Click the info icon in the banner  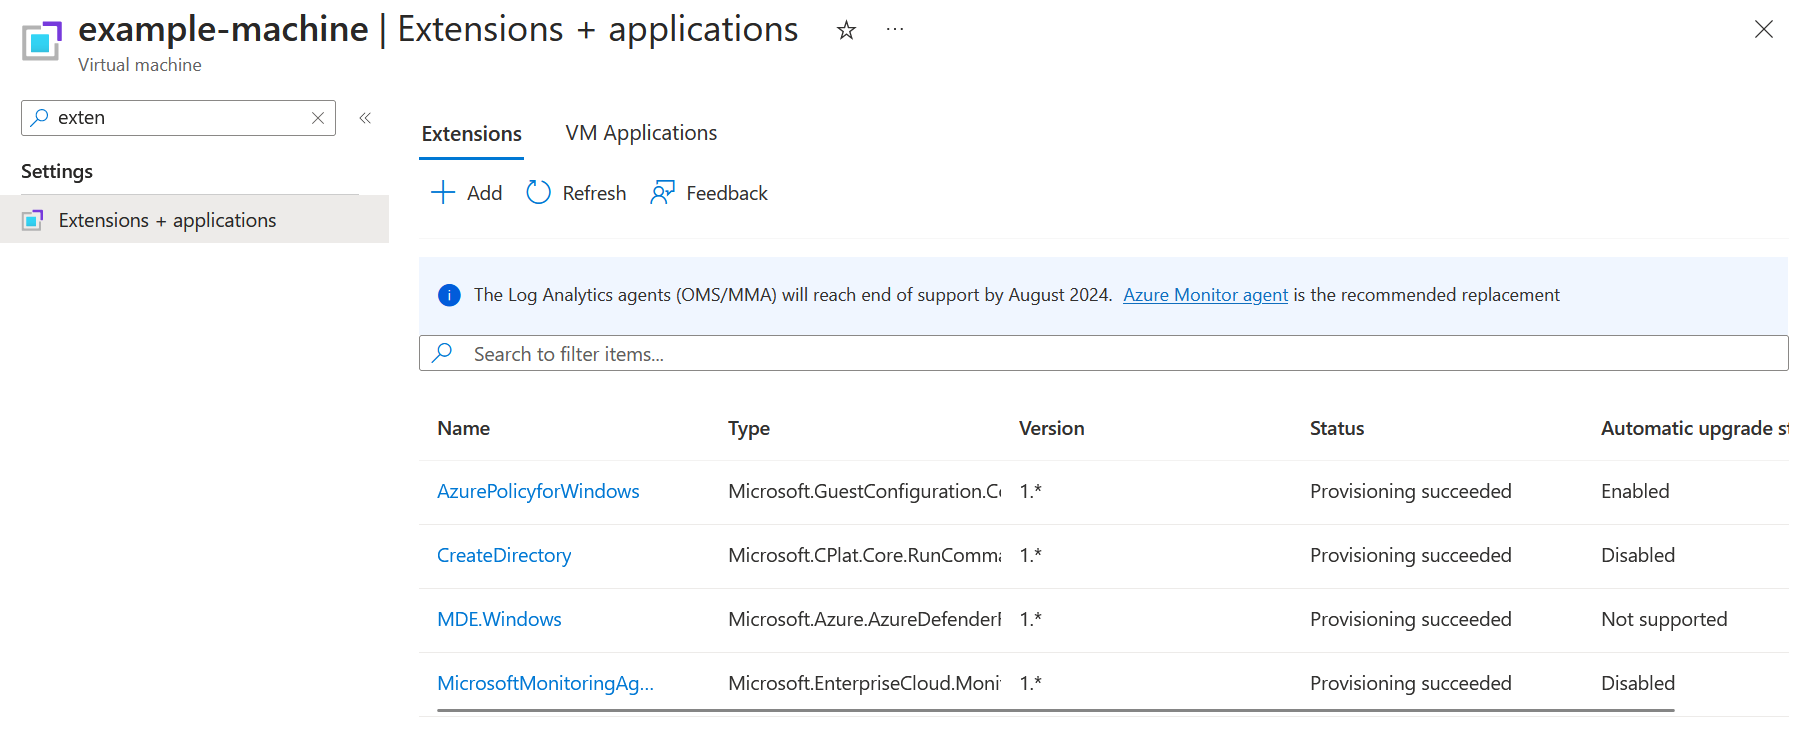449,295
